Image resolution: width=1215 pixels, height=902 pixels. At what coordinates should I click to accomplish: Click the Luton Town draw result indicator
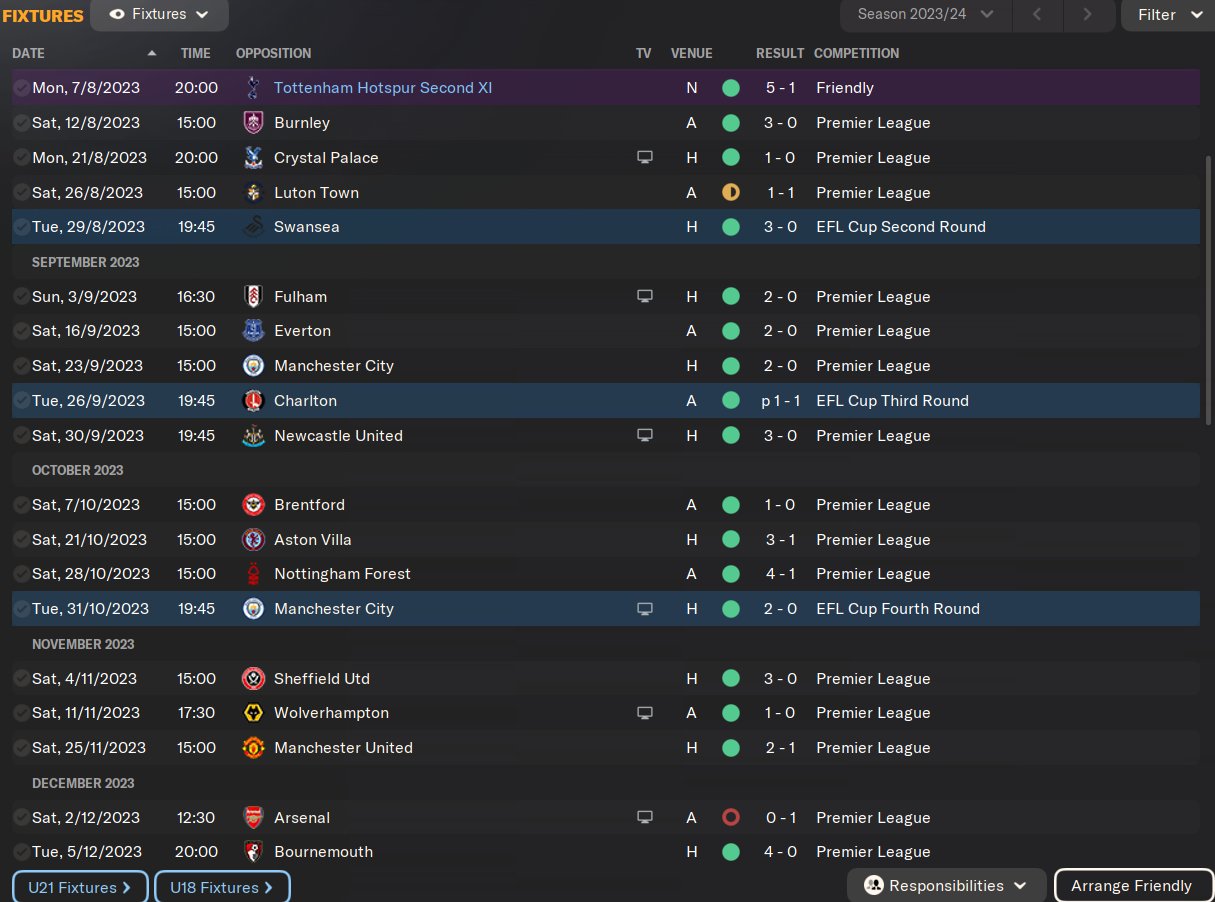[731, 192]
